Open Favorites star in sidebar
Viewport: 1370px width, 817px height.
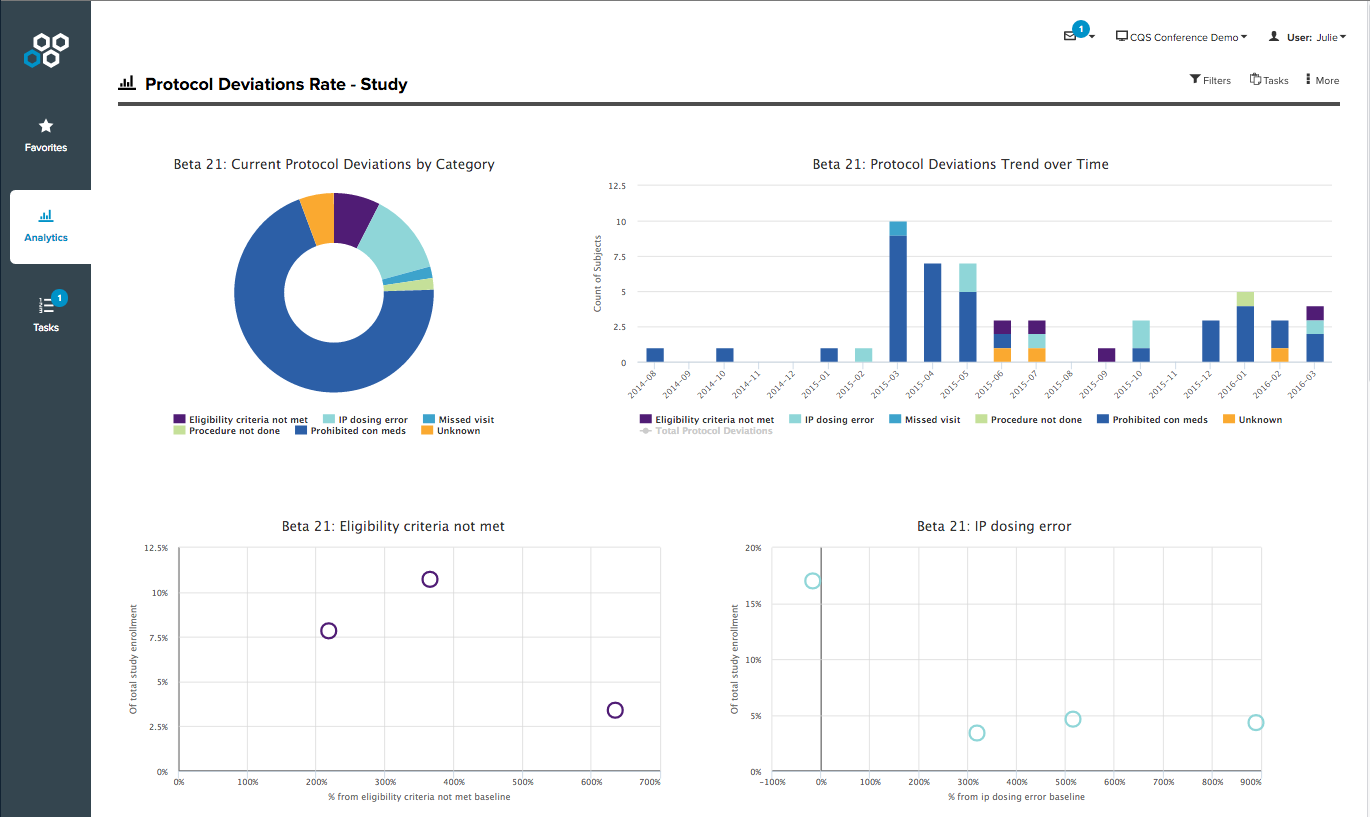point(46,127)
